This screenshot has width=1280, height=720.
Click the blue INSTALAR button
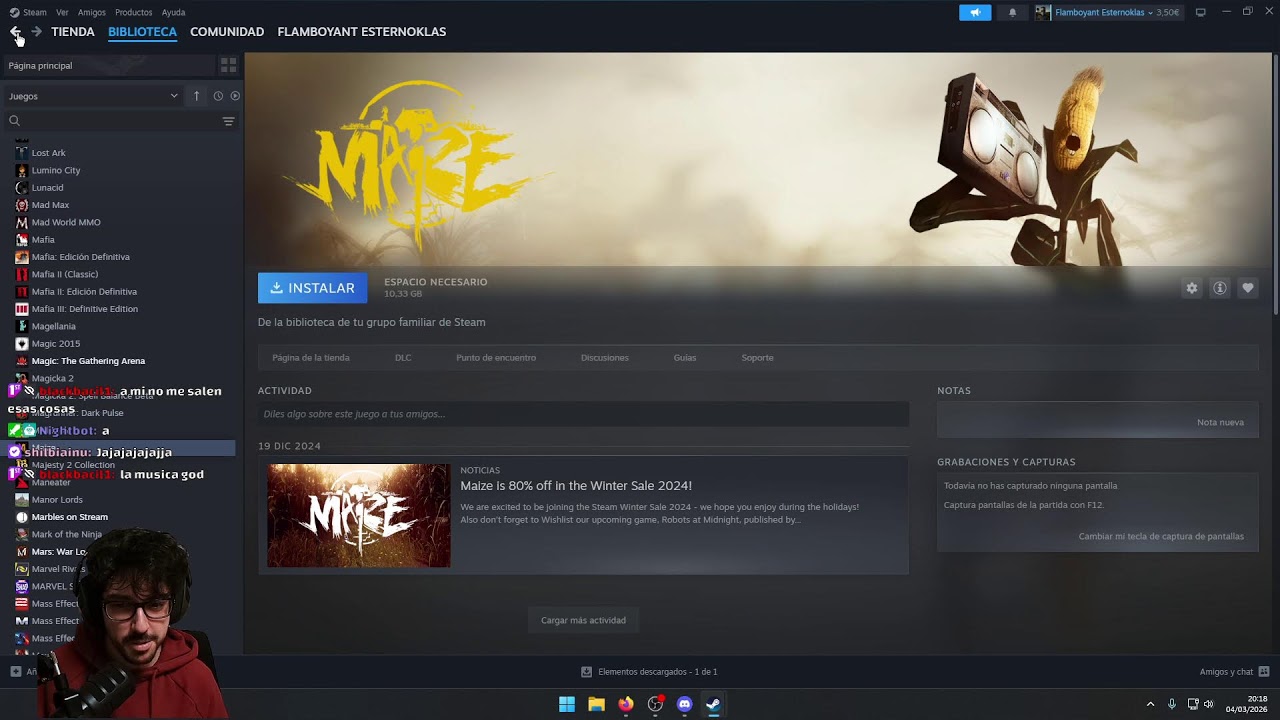click(x=312, y=288)
